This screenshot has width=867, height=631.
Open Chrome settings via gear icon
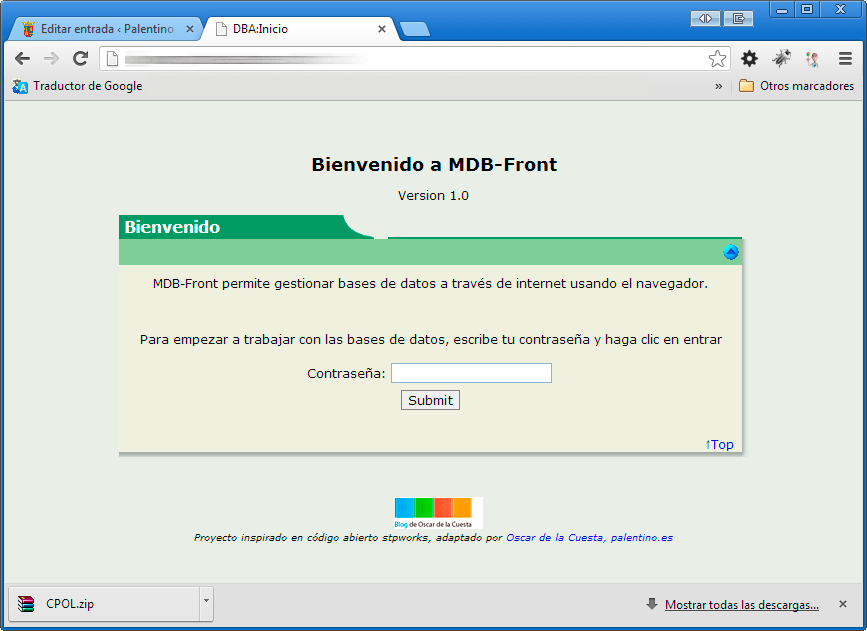click(x=749, y=59)
